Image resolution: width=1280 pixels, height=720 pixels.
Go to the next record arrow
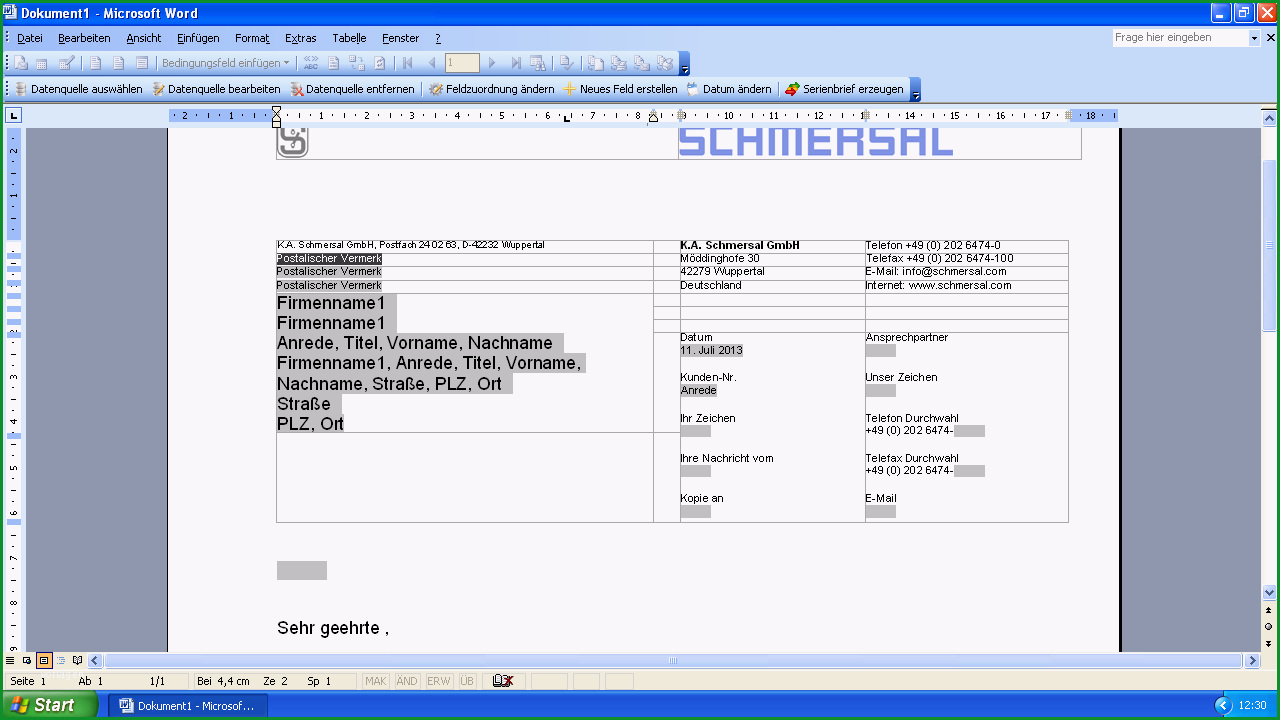[x=492, y=63]
